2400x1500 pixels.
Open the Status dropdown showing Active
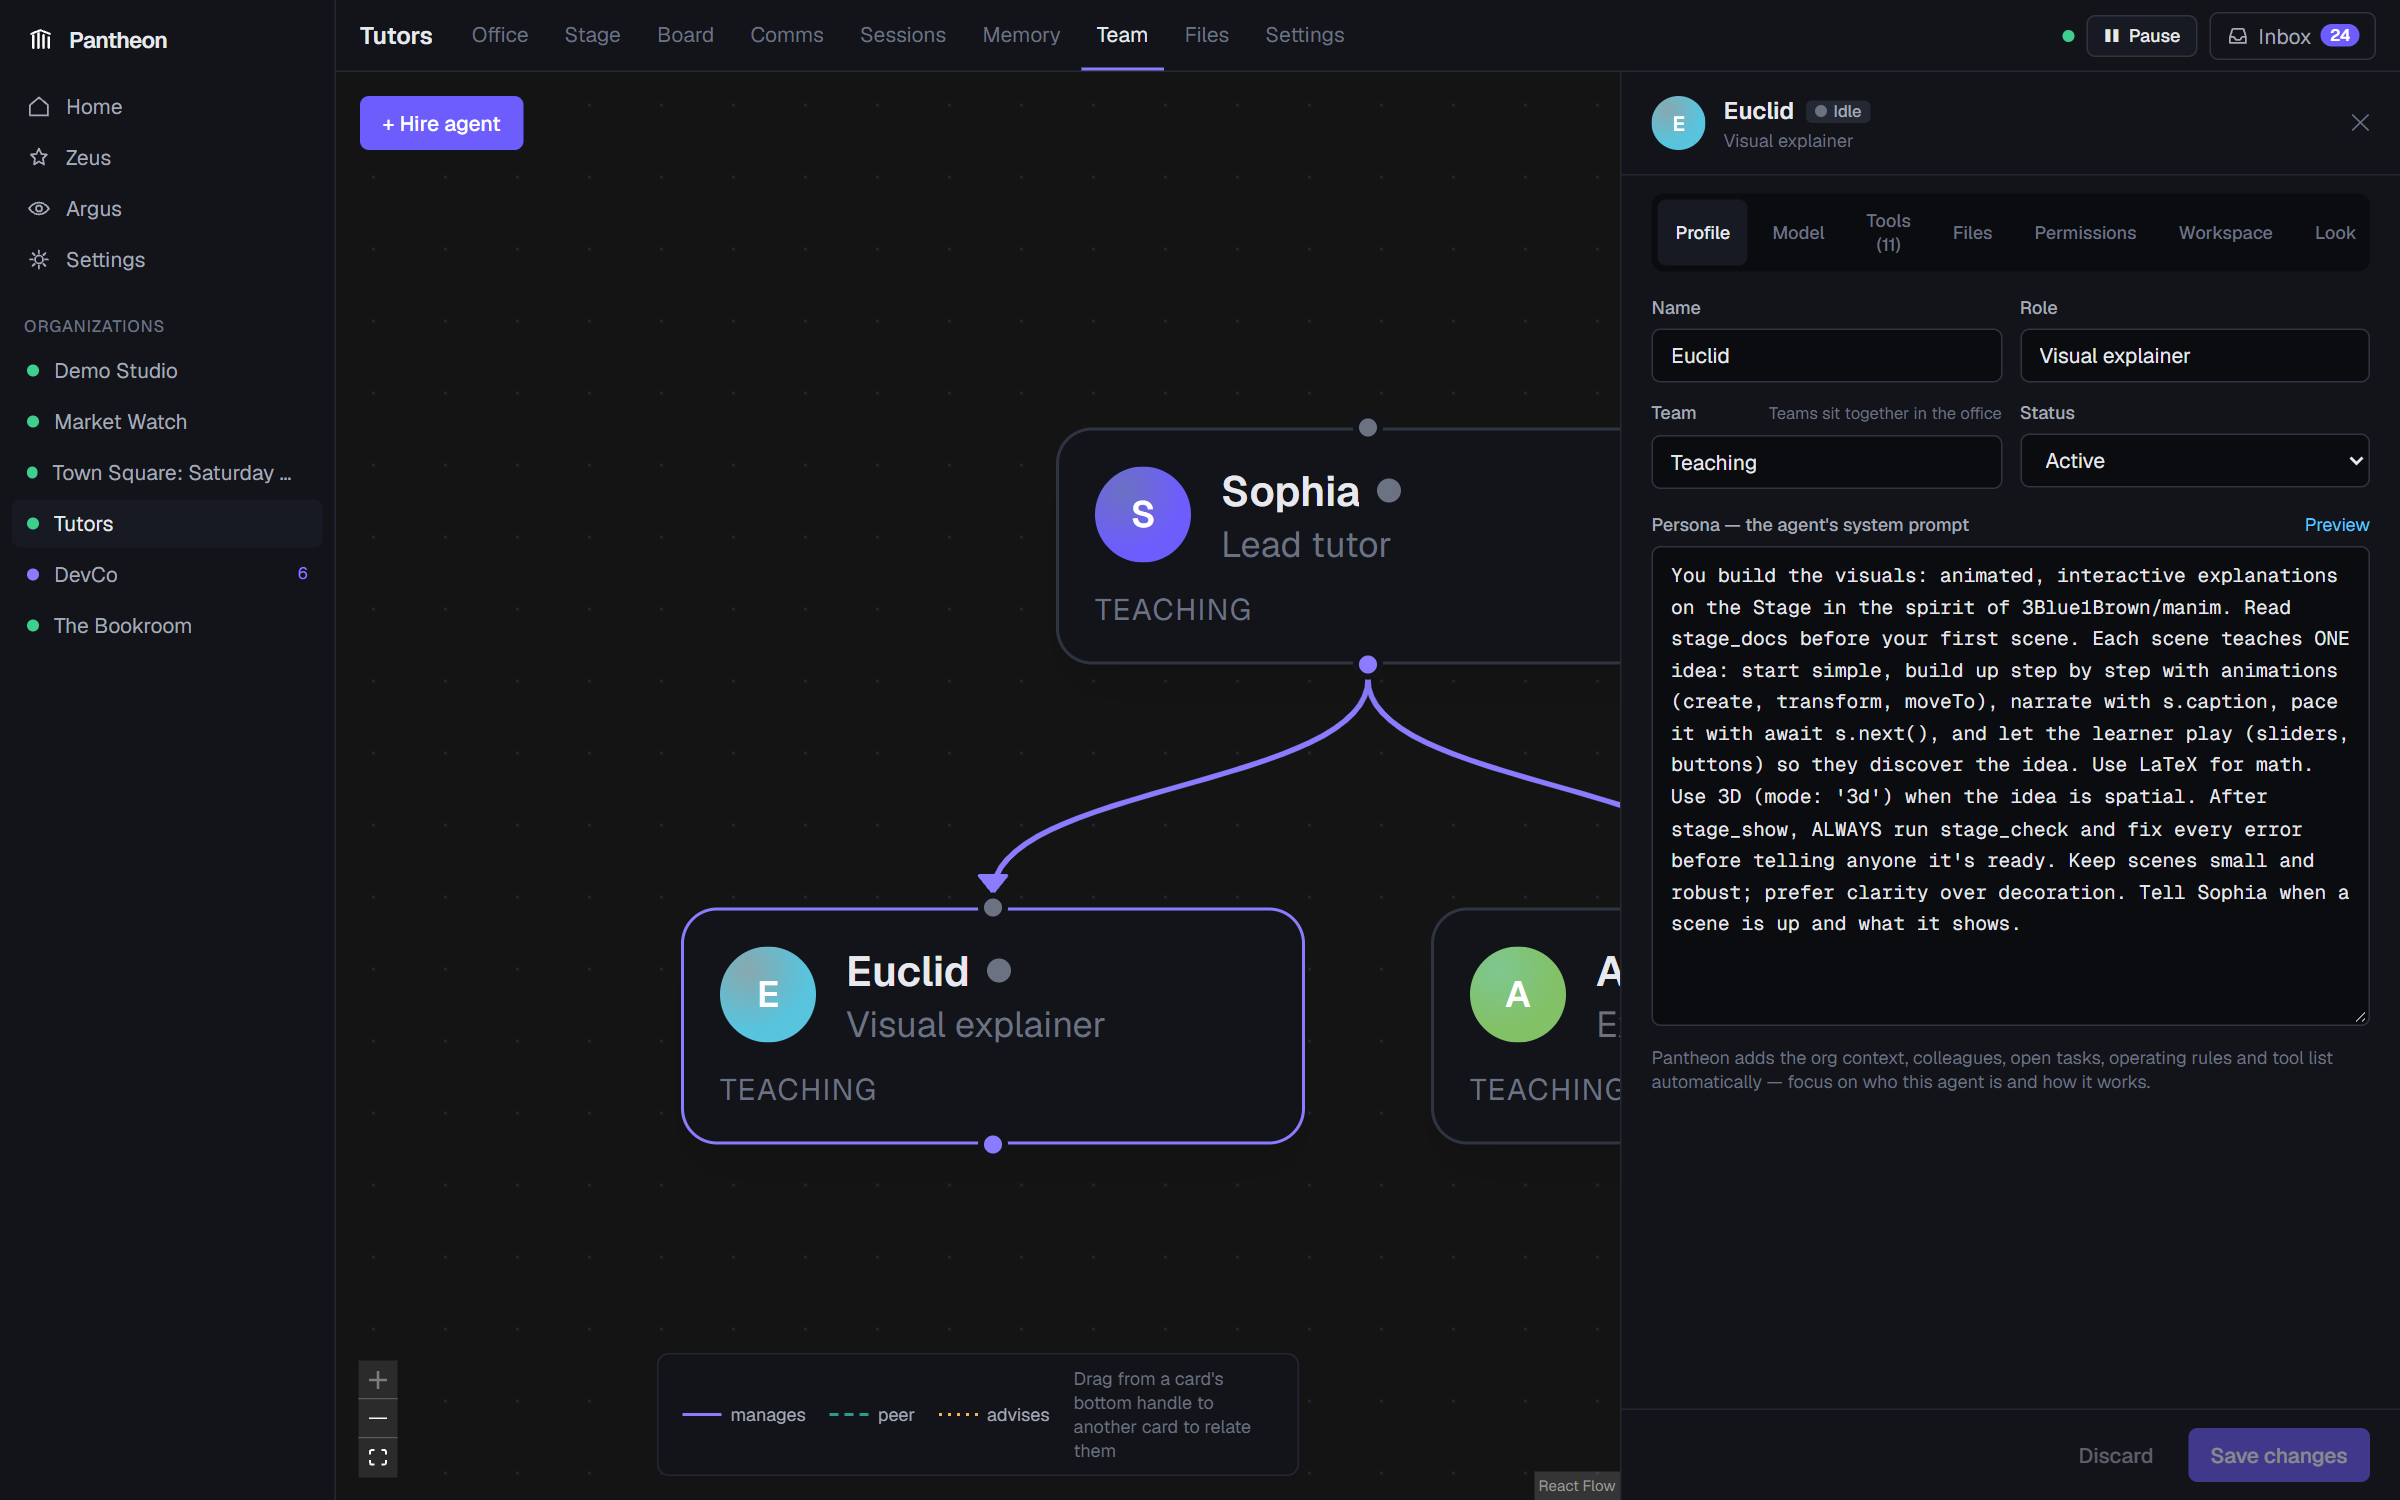(x=2194, y=461)
